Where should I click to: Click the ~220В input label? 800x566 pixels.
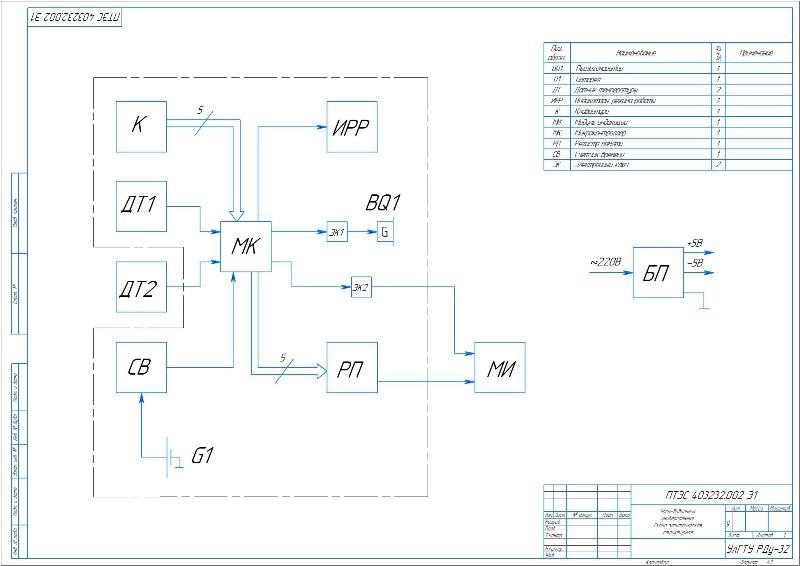click(x=606, y=262)
